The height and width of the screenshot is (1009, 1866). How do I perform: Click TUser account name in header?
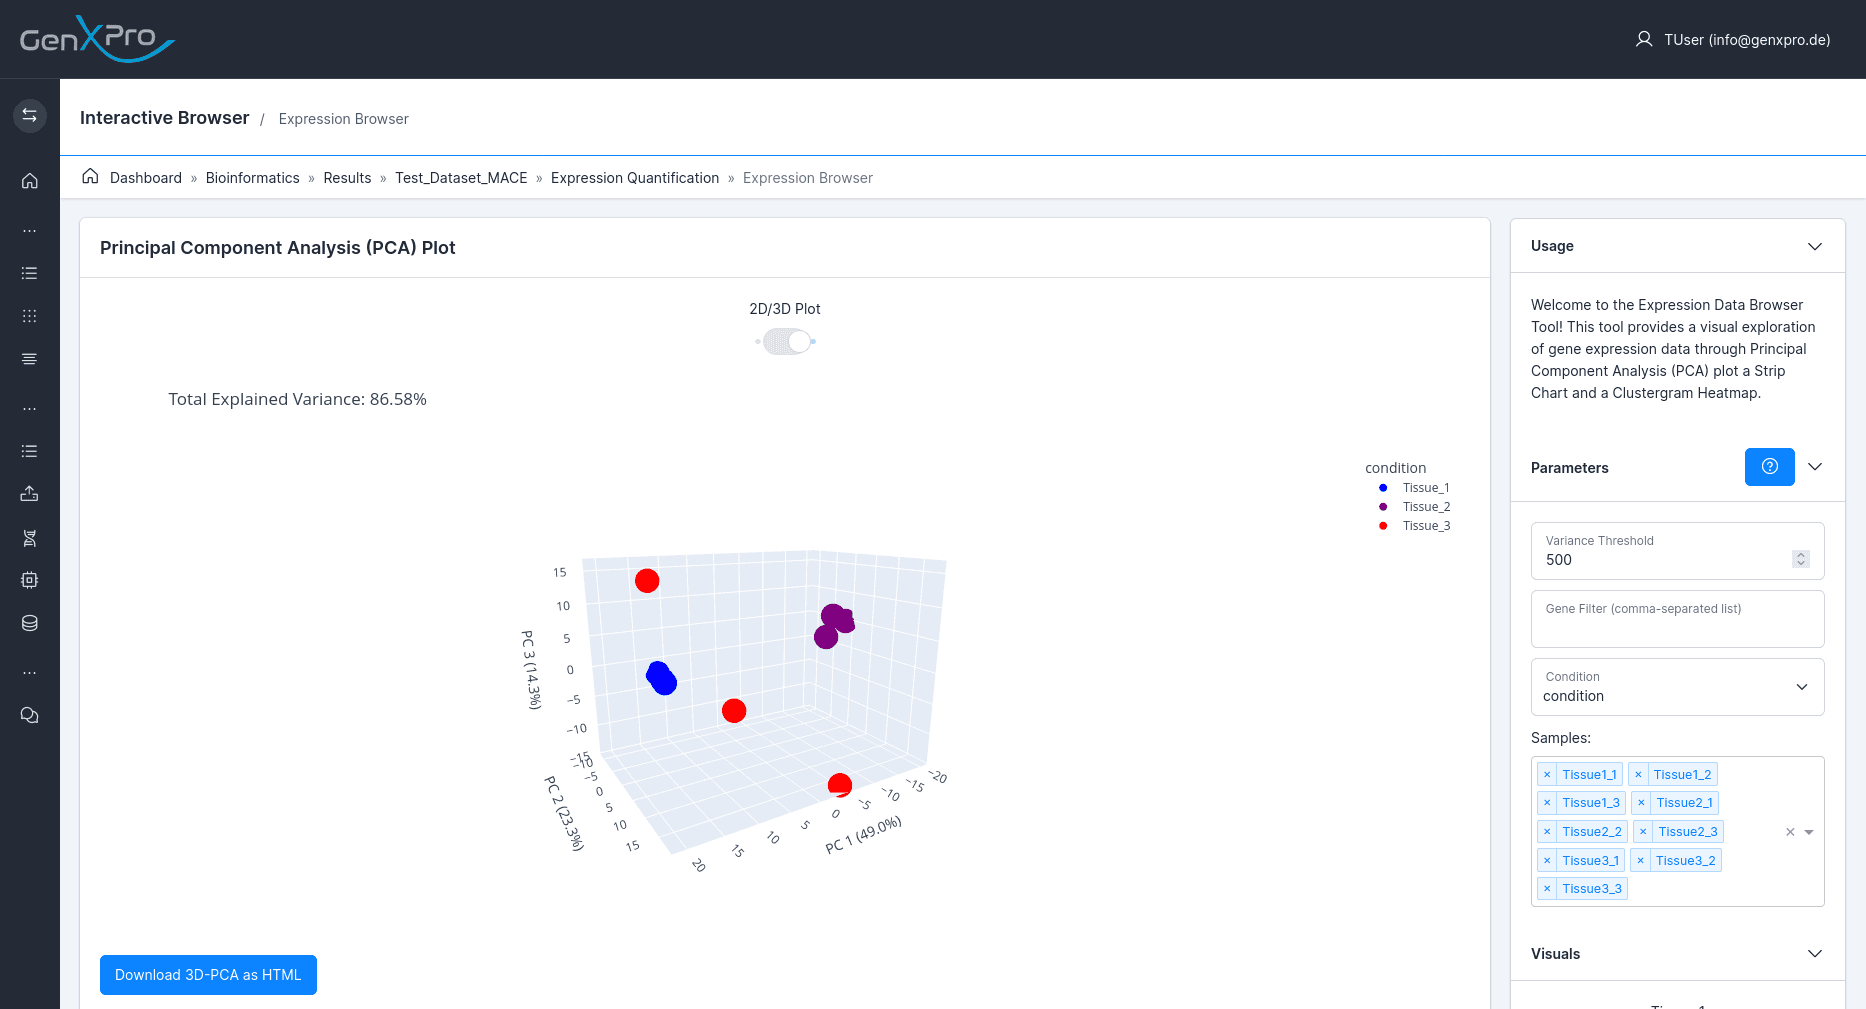click(1747, 40)
